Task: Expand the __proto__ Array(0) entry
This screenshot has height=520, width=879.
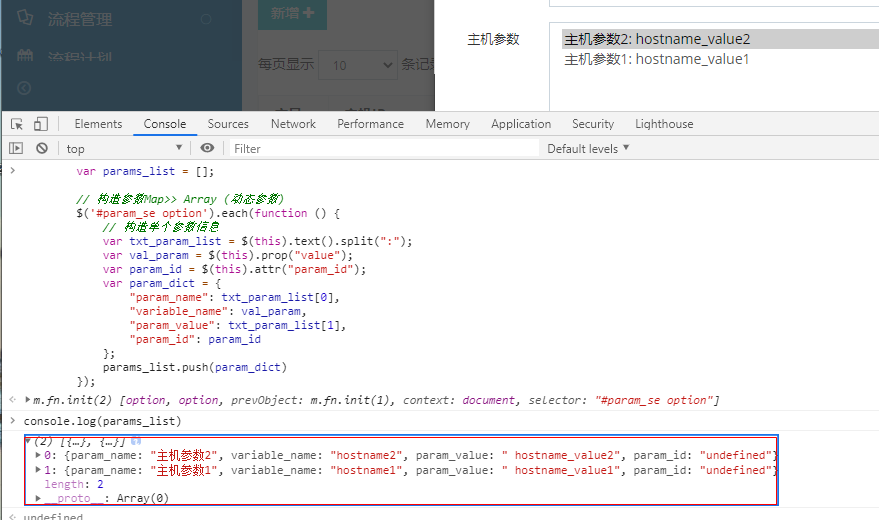Action: (x=38, y=498)
